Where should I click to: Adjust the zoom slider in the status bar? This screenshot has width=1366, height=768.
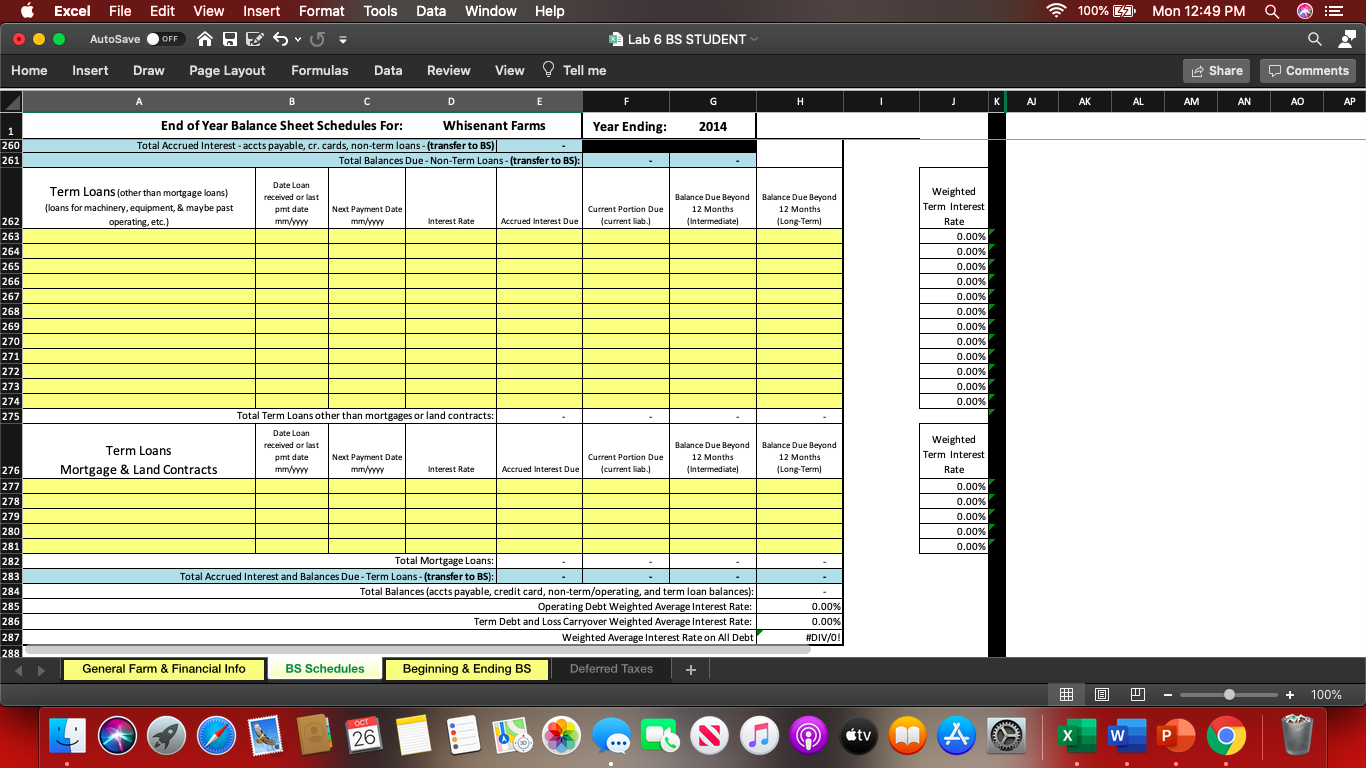pos(1228,694)
